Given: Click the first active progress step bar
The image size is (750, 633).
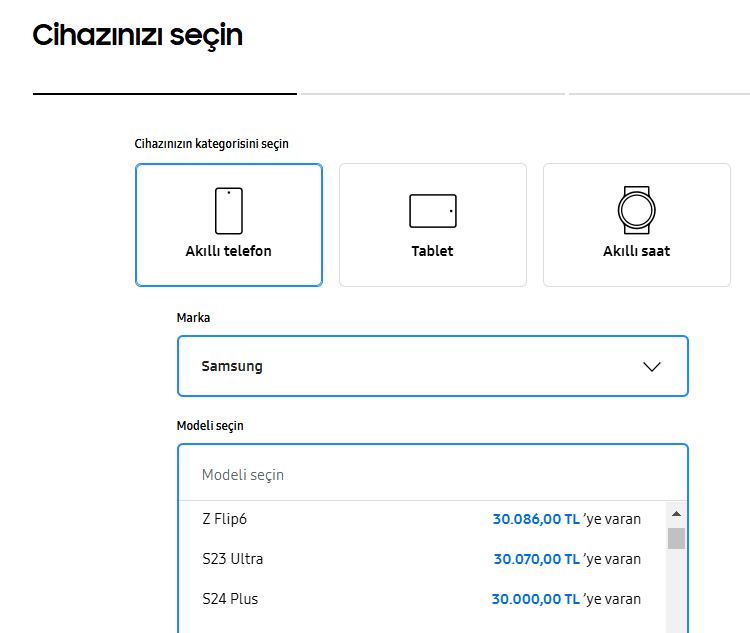Looking at the screenshot, I should point(165,94).
